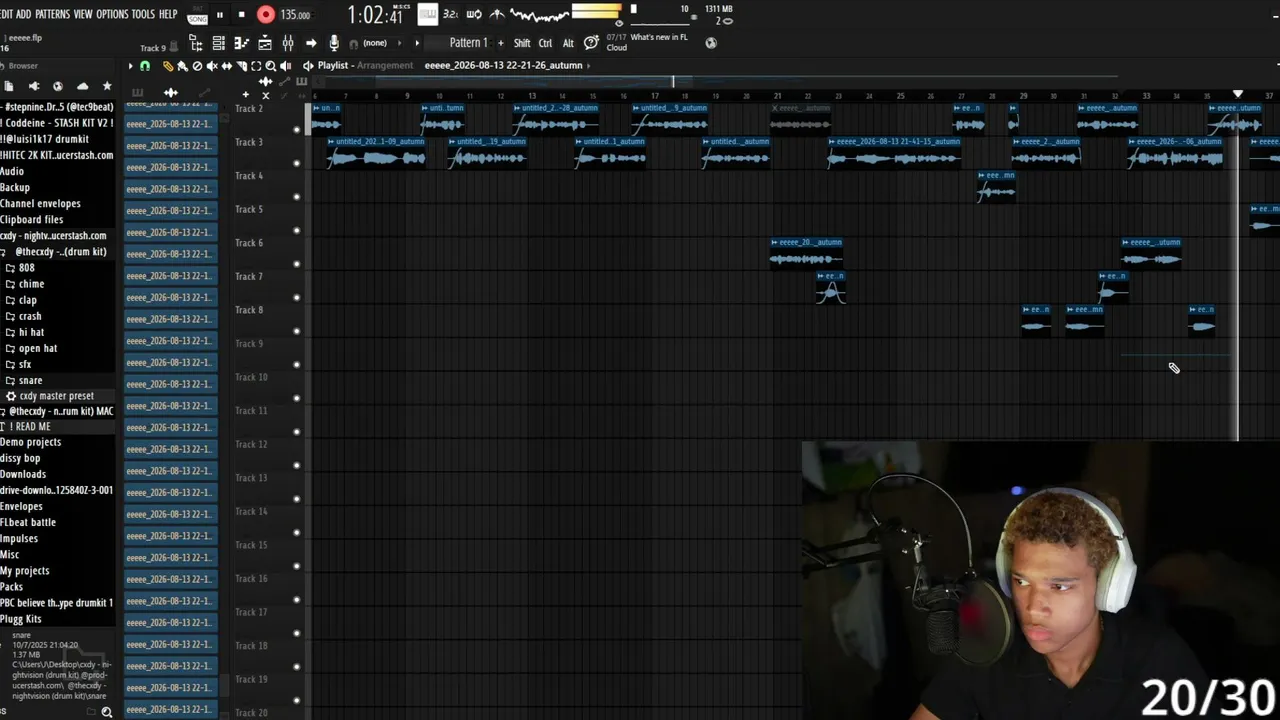Show all files tab in Browser
The height and width of the screenshot is (720, 1280).
(x=8, y=87)
